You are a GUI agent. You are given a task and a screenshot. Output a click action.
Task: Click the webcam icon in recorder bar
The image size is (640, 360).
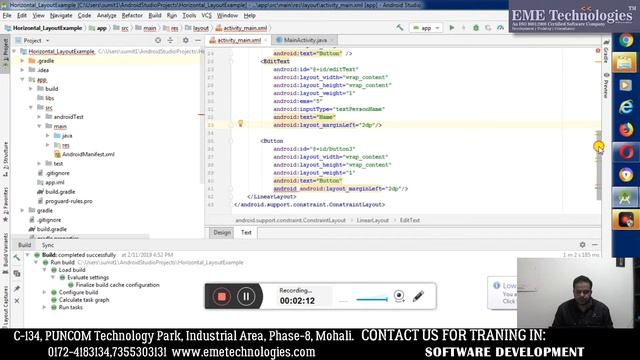pyautogui.click(x=399, y=296)
